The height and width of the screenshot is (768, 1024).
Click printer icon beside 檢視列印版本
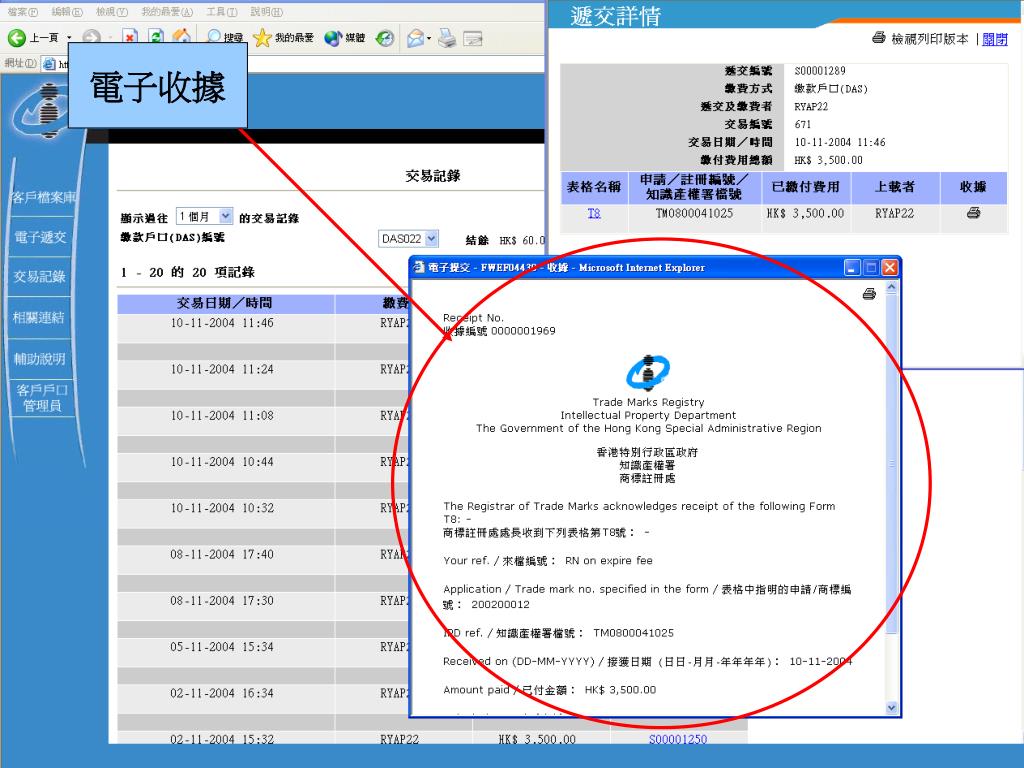point(879,38)
